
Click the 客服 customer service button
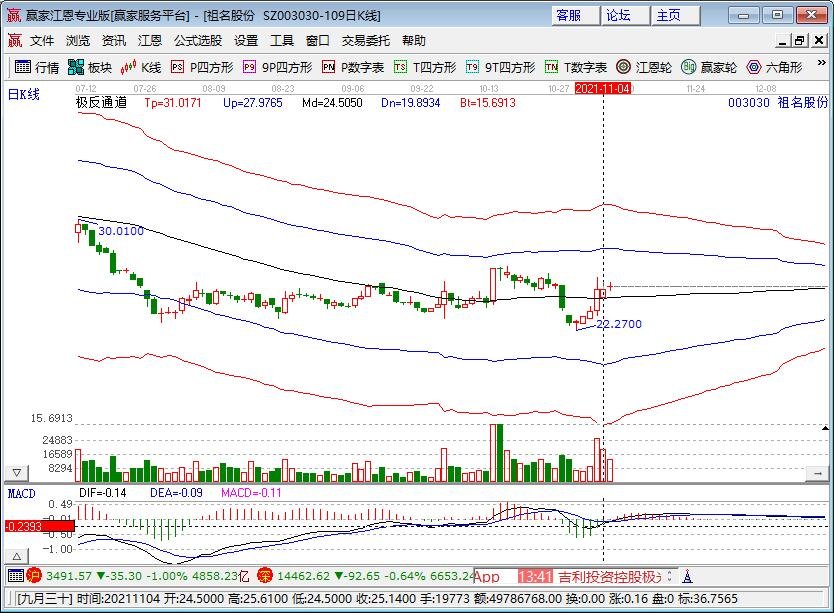pos(568,15)
